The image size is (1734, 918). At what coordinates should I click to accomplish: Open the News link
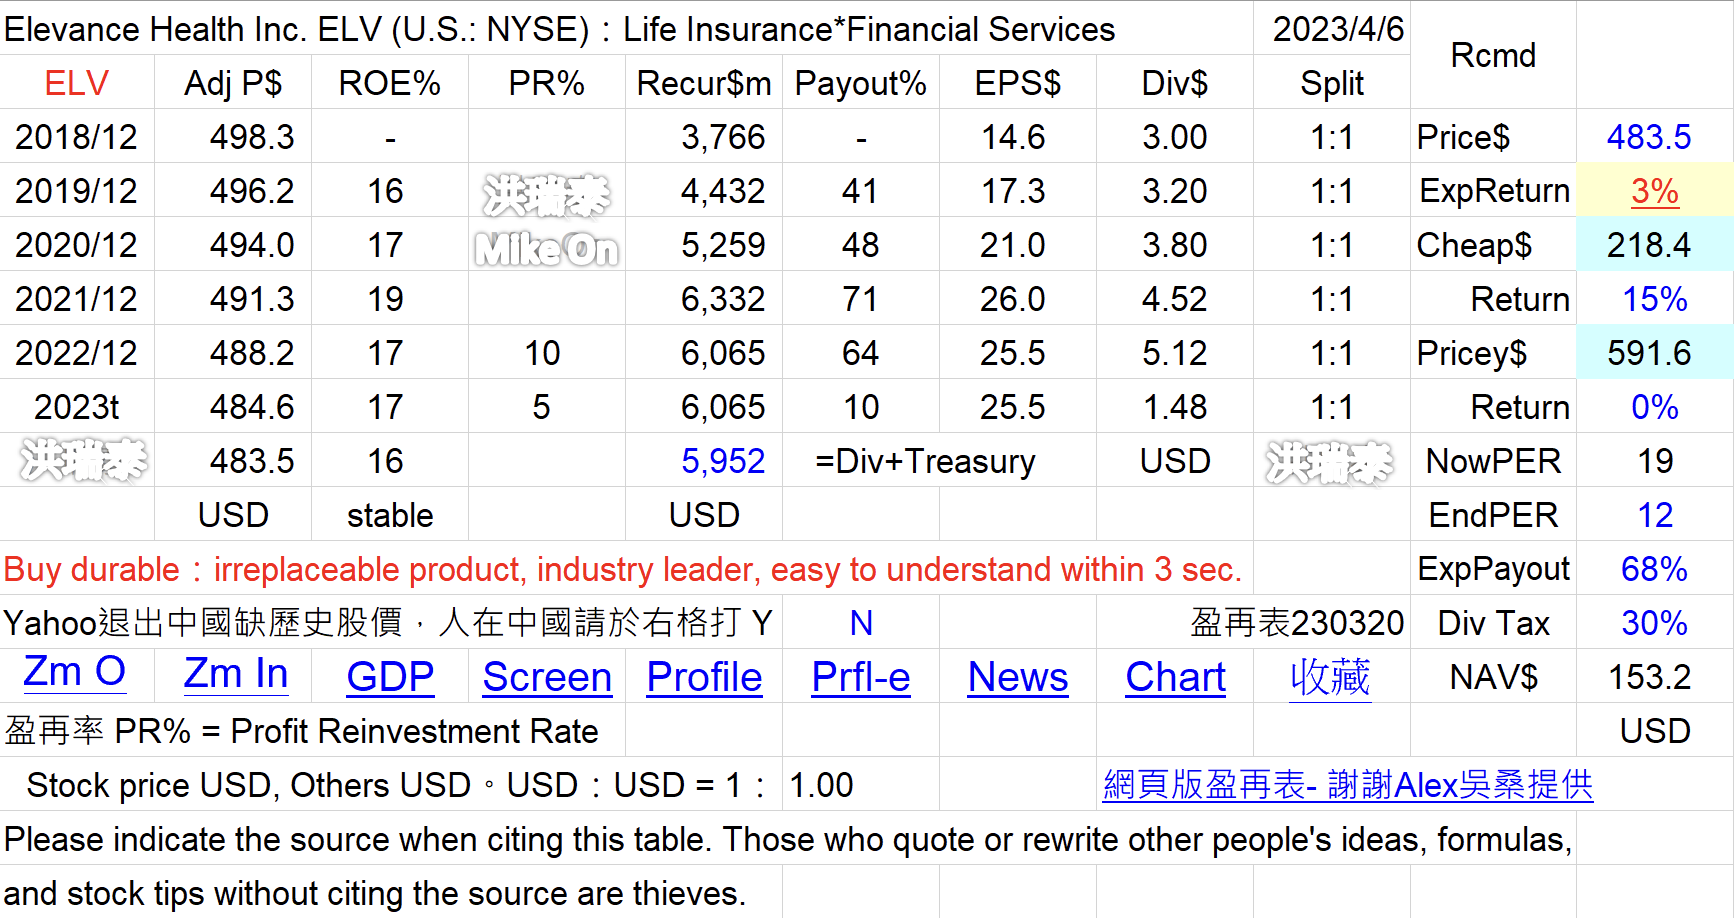pyautogui.click(x=1018, y=677)
